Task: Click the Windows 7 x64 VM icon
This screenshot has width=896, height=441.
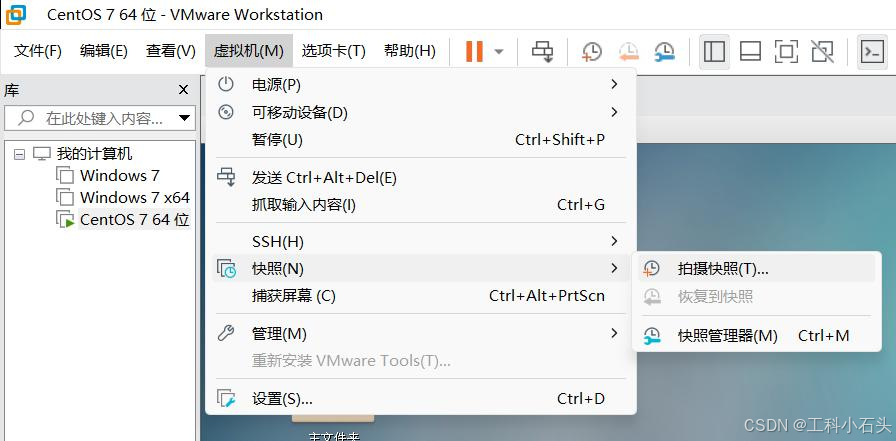Action: [65, 198]
